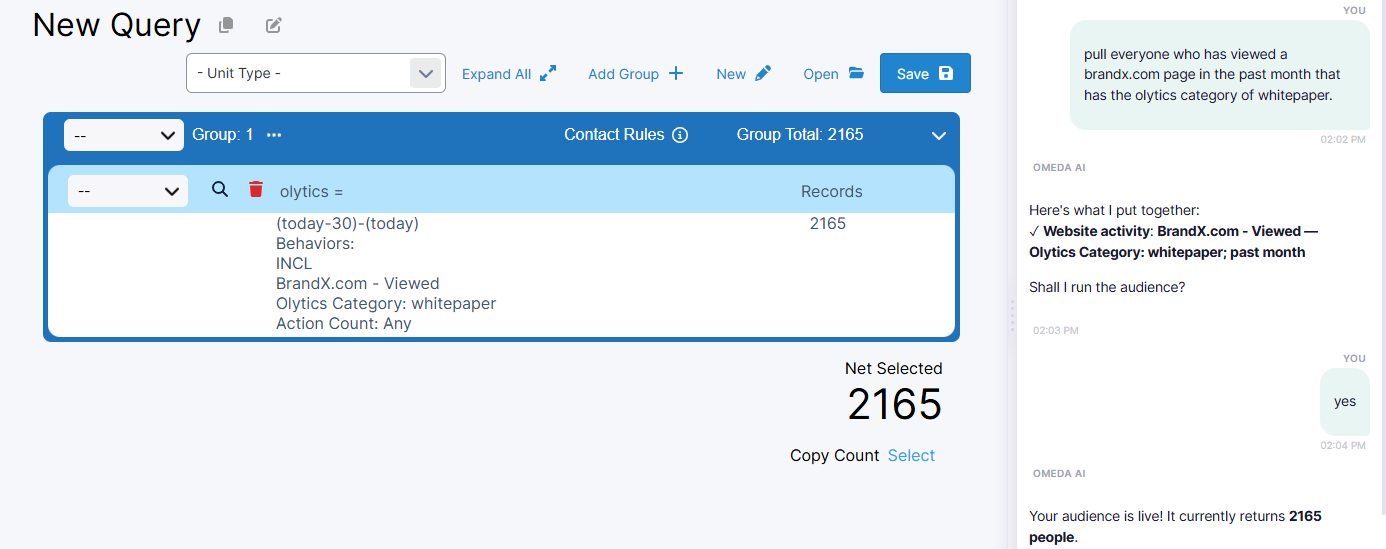This screenshot has width=1386, height=549.
Task: Click the Expand All label
Action: point(496,74)
